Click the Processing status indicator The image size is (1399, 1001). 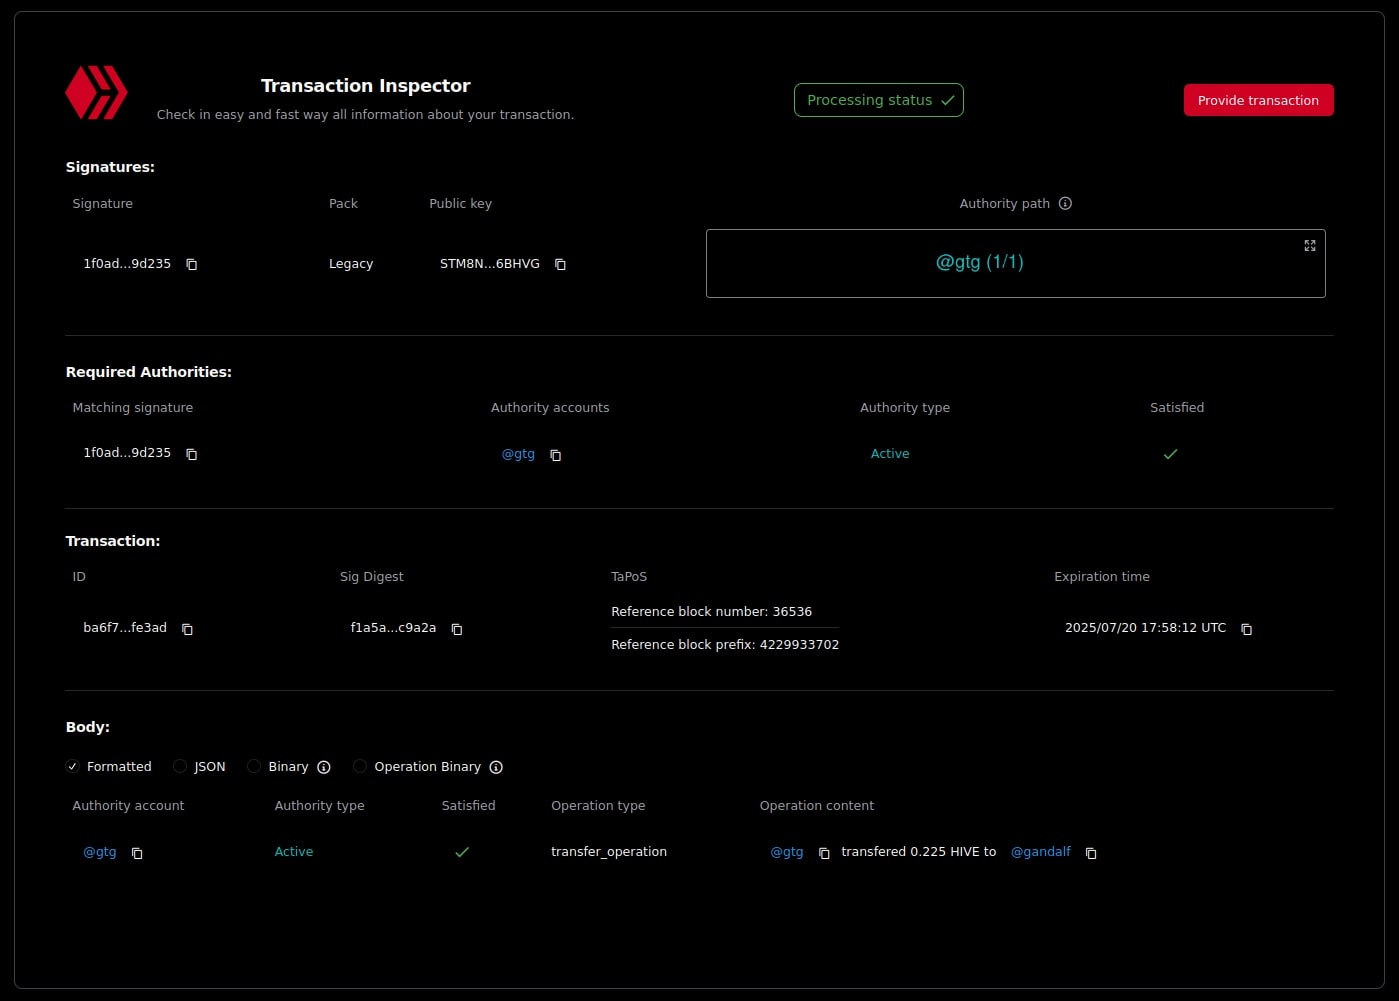pyautogui.click(x=878, y=100)
